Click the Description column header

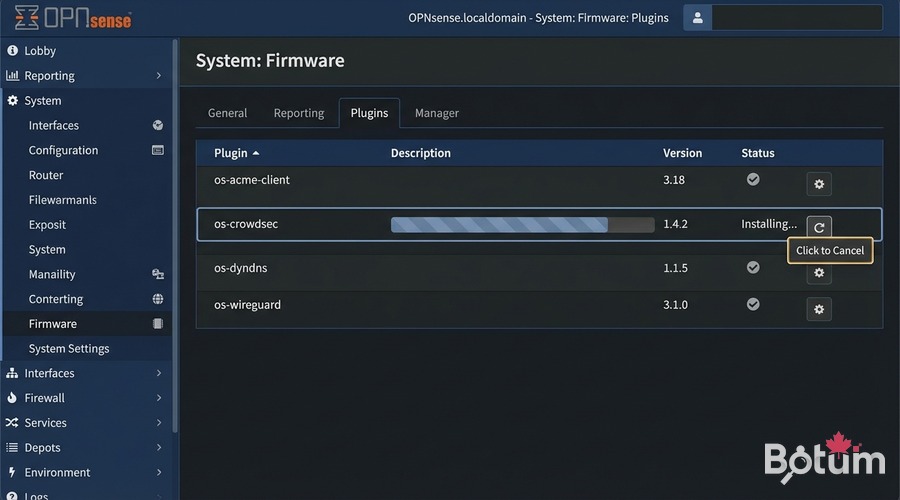point(421,153)
